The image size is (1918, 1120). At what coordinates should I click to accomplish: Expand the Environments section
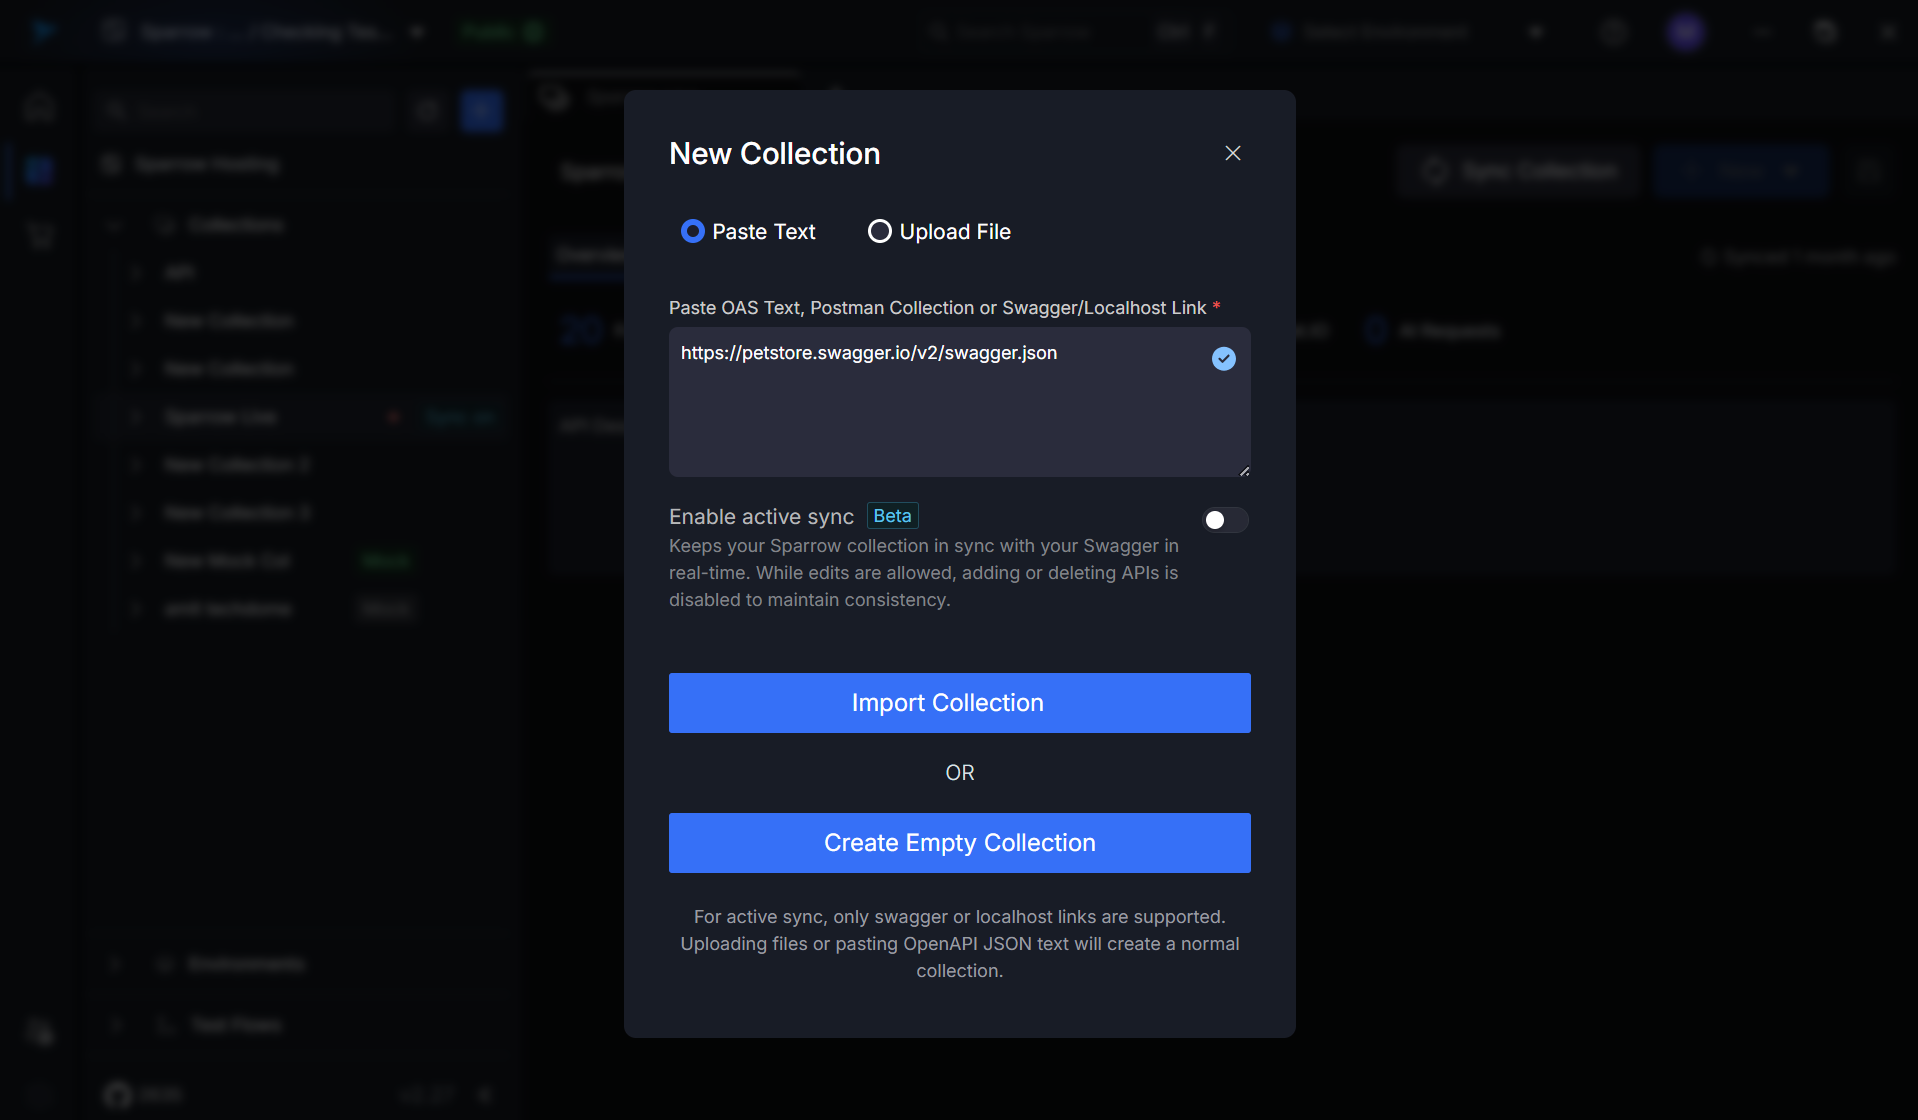114,963
